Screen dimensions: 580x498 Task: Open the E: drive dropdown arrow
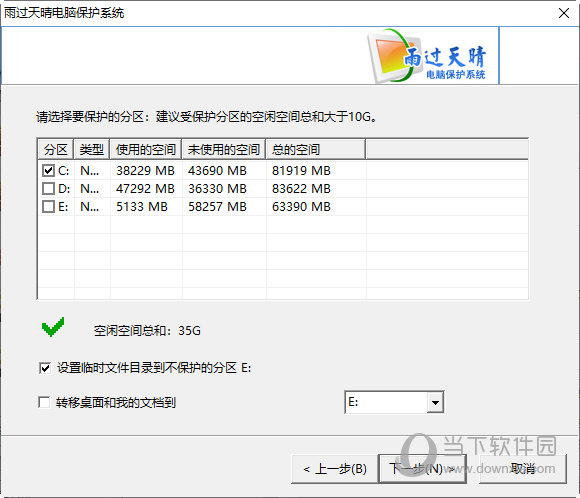435,402
